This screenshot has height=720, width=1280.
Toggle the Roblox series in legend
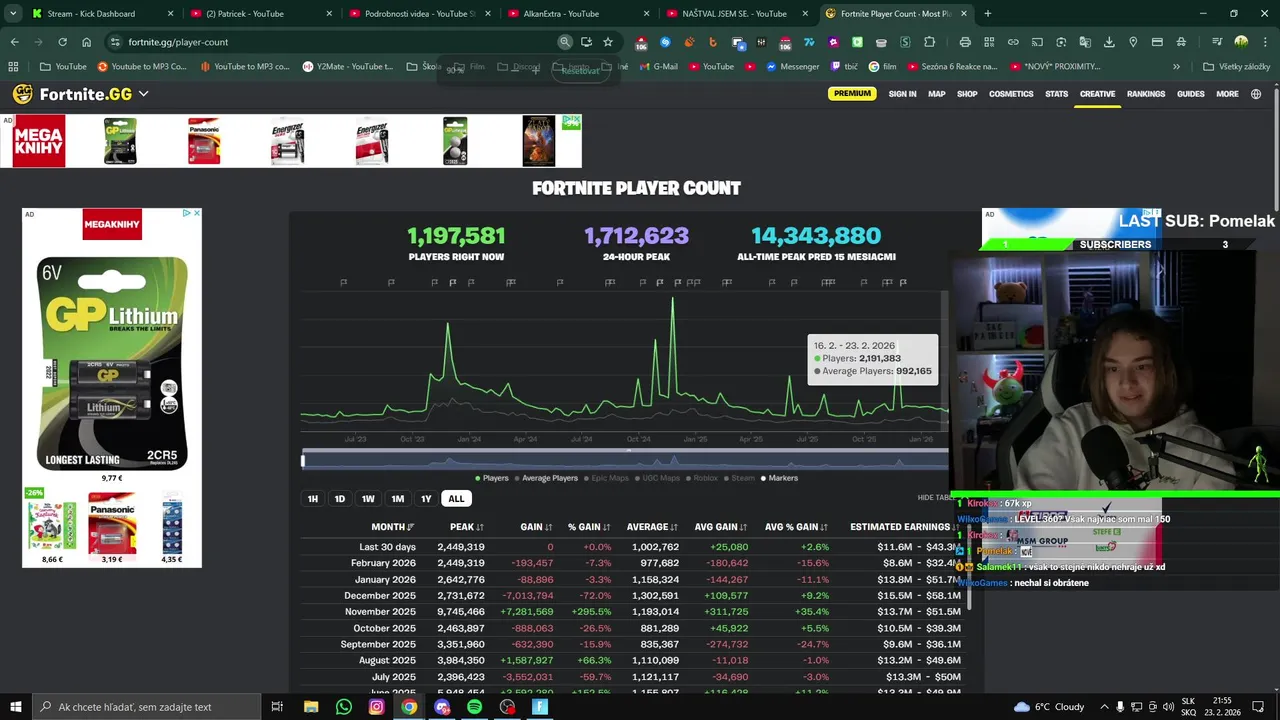(x=702, y=478)
